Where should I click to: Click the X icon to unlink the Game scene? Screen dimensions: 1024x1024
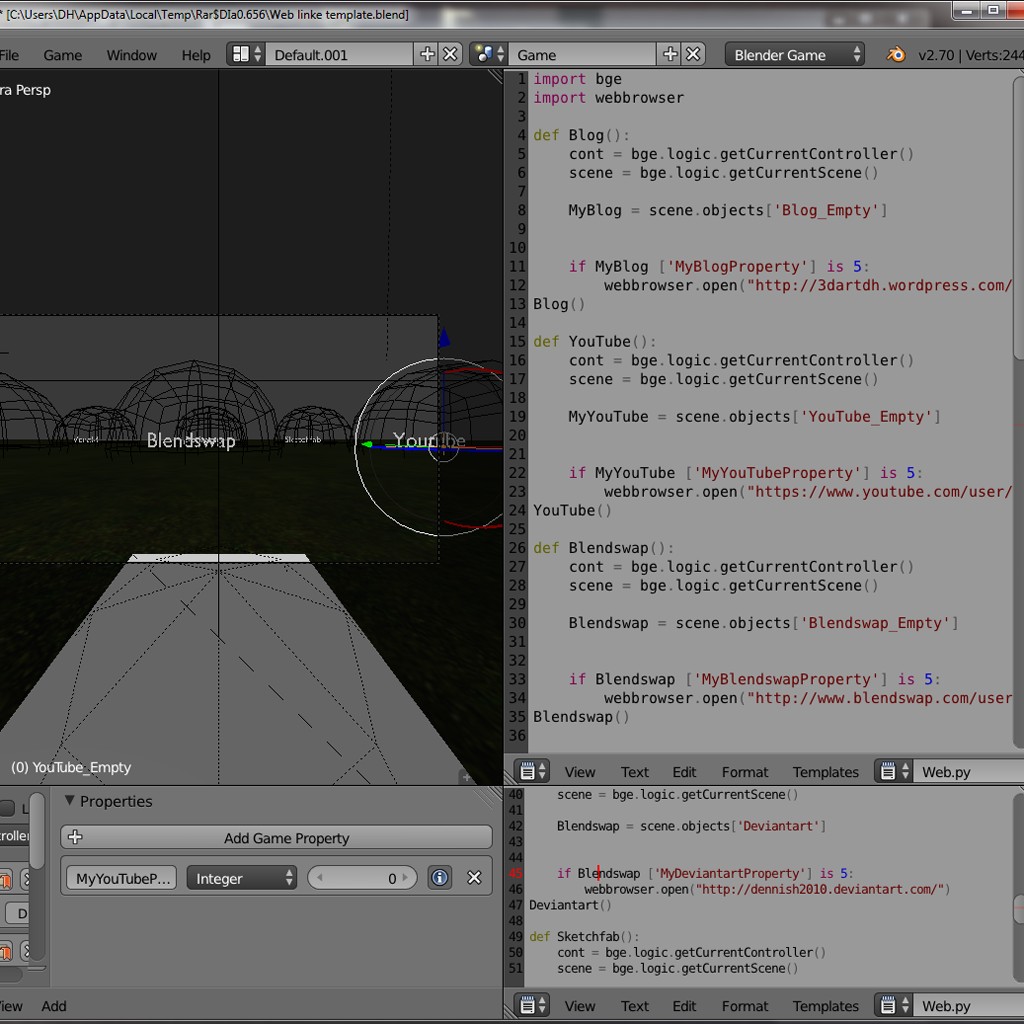tap(693, 54)
